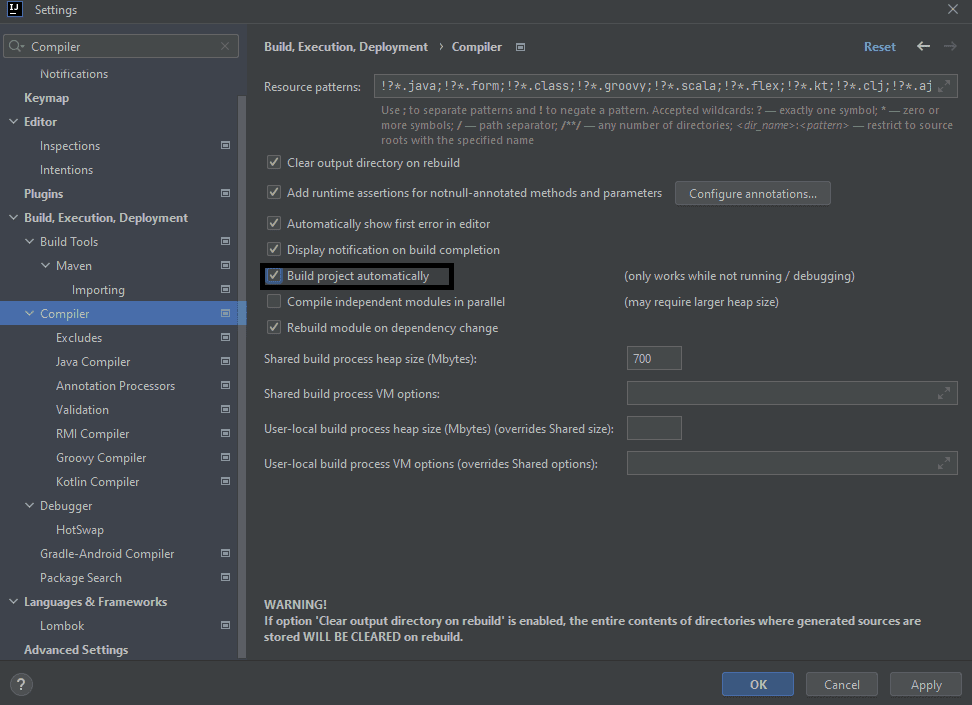Toggle Automatically show first error in editor
The image size is (972, 705).
click(x=274, y=223)
